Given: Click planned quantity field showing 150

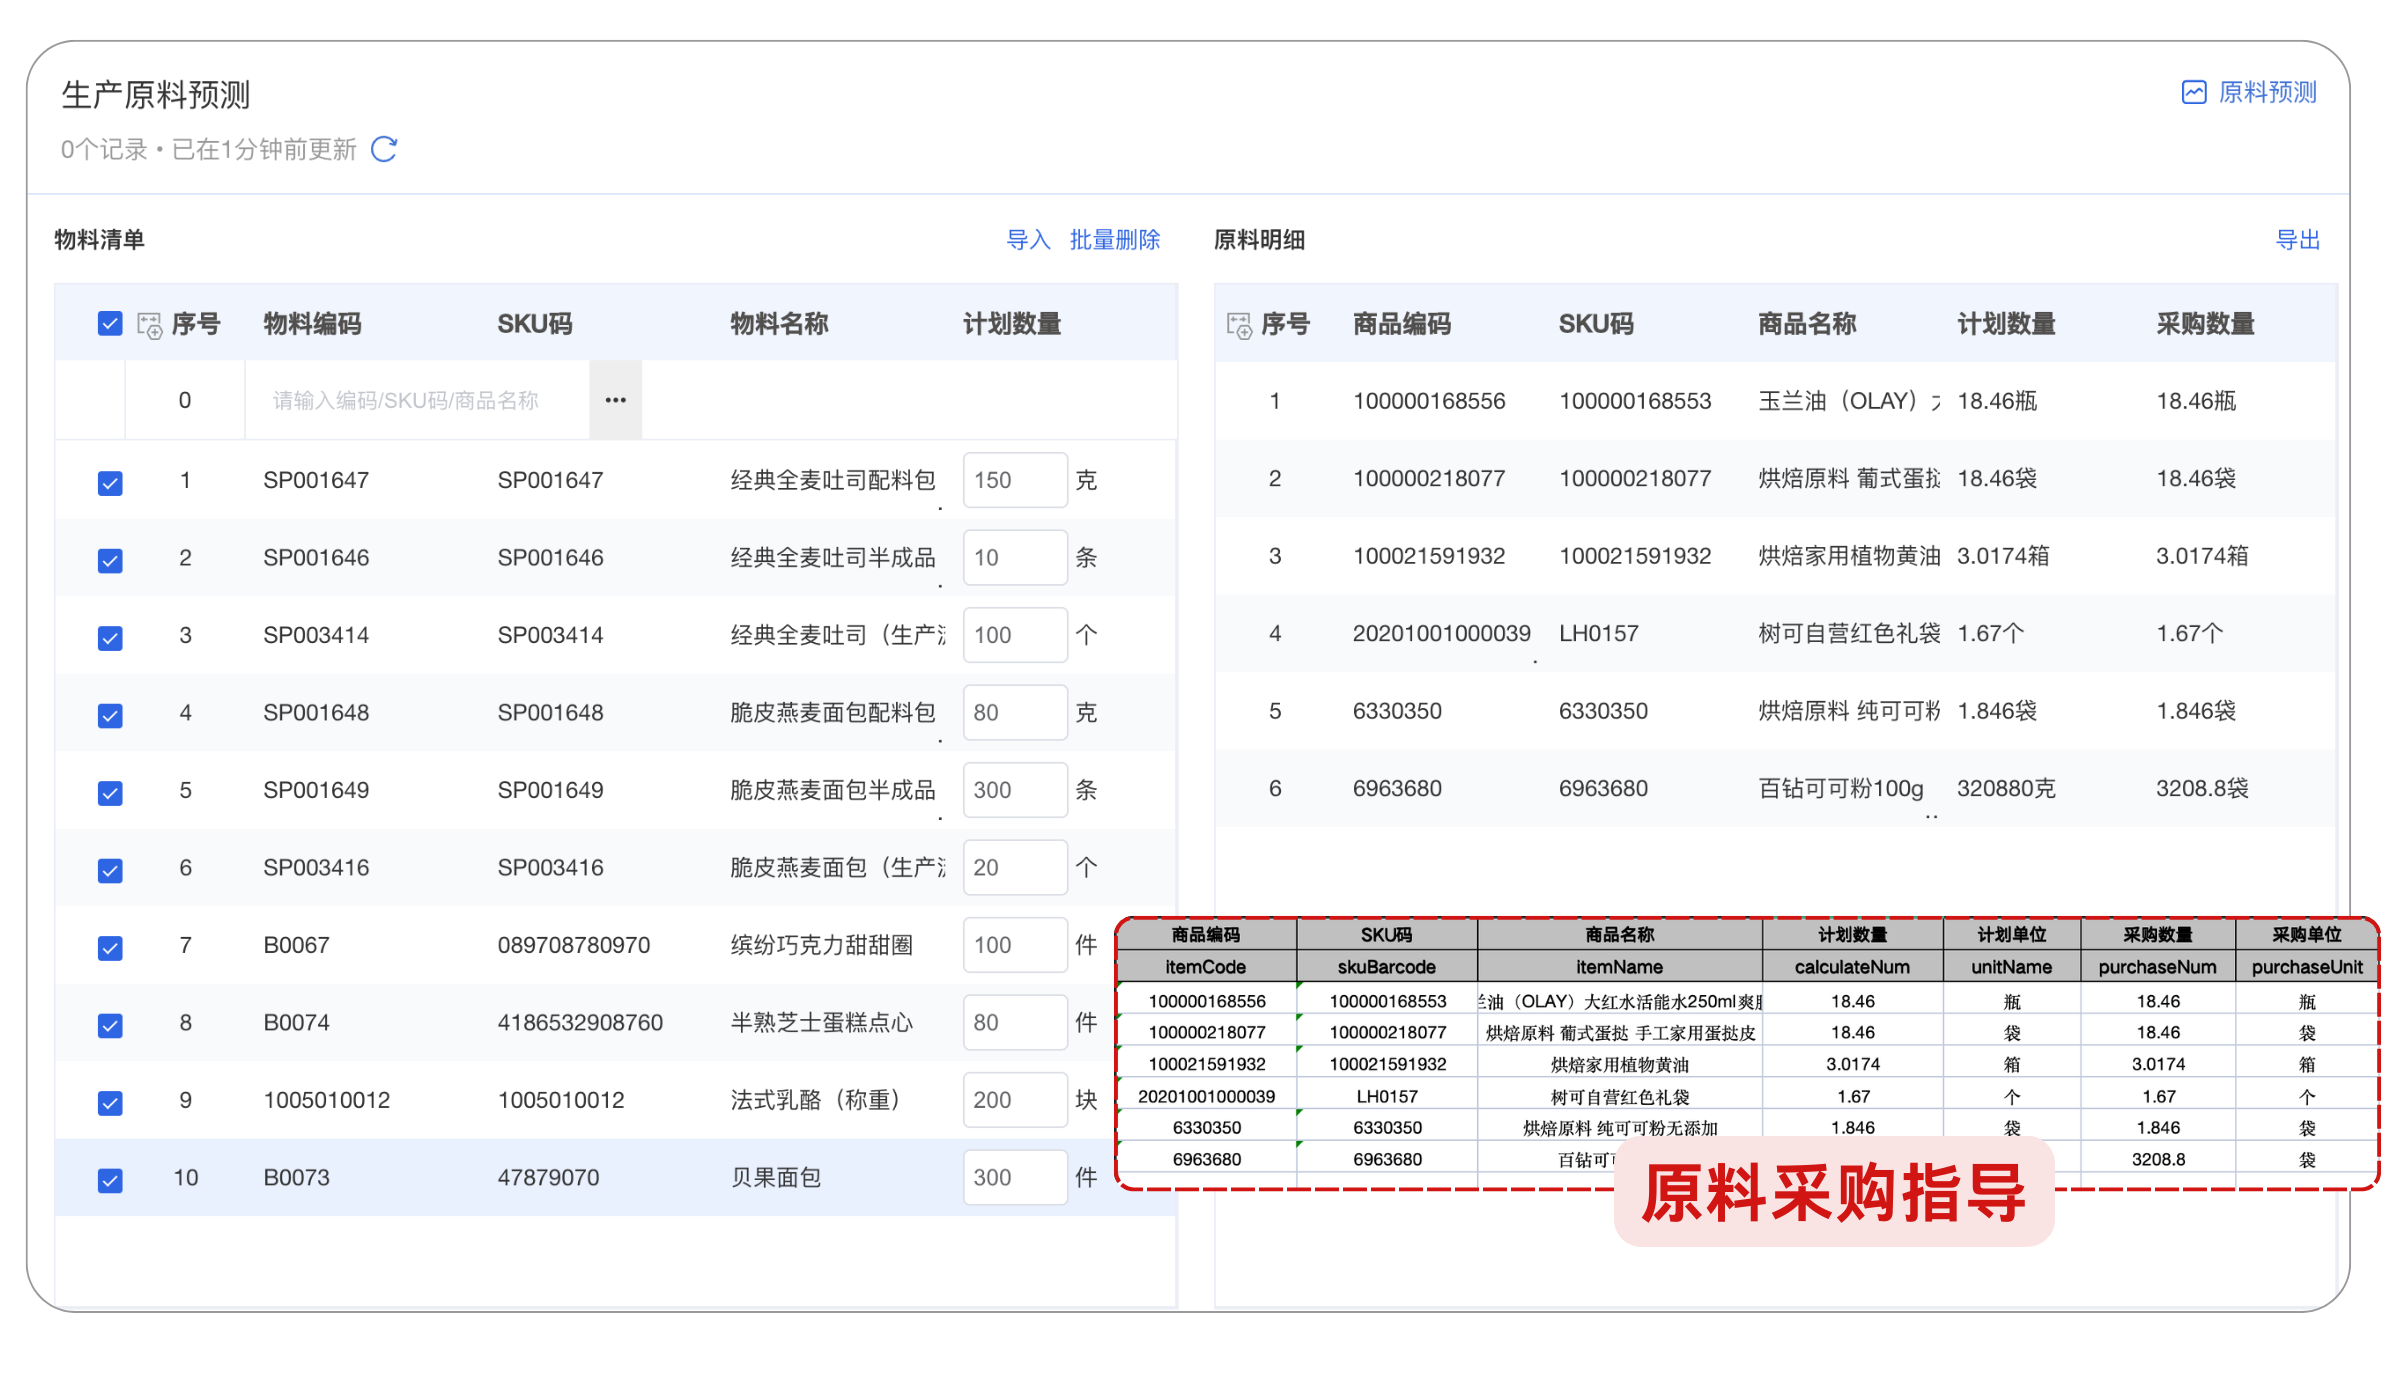Looking at the screenshot, I should point(1013,480).
